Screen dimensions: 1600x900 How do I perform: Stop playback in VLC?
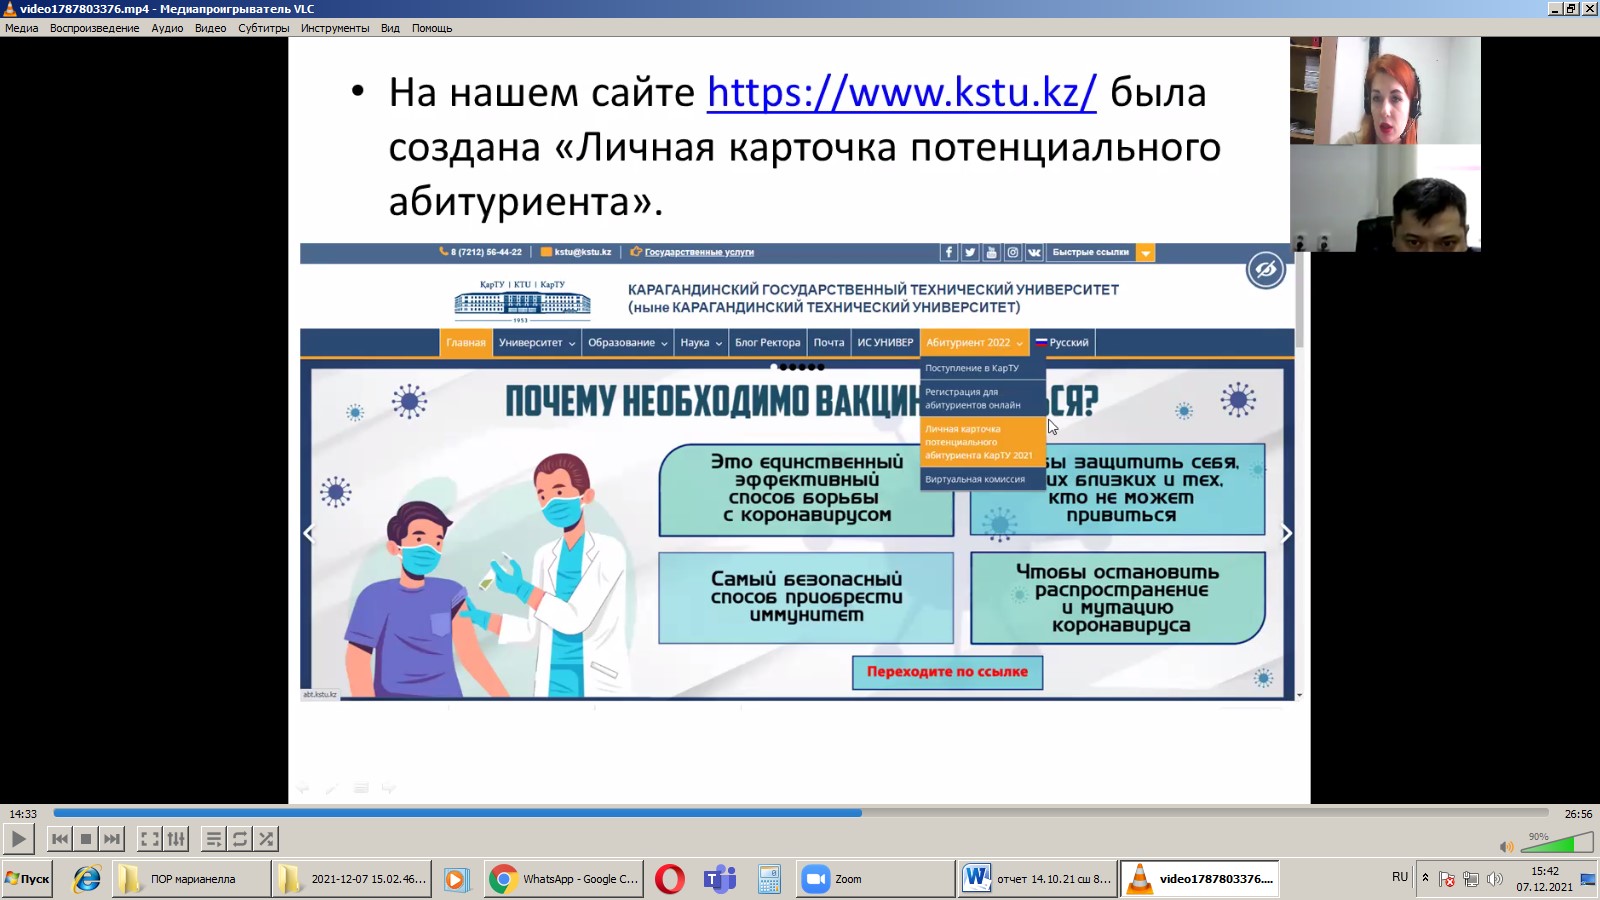[86, 839]
